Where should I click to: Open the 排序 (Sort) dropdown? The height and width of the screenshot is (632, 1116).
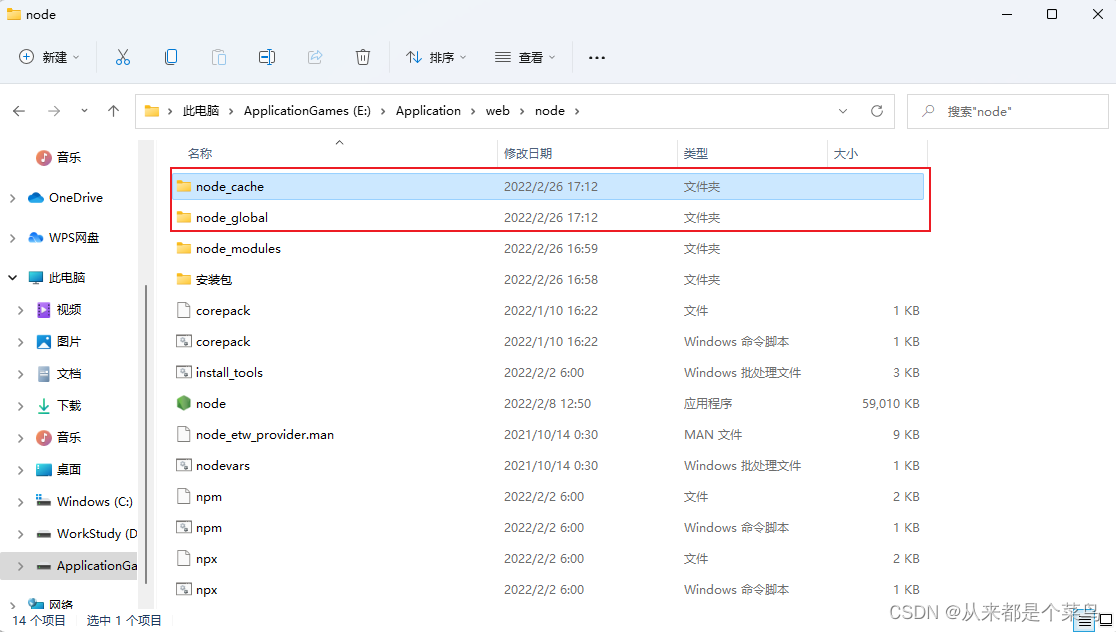click(x=434, y=57)
